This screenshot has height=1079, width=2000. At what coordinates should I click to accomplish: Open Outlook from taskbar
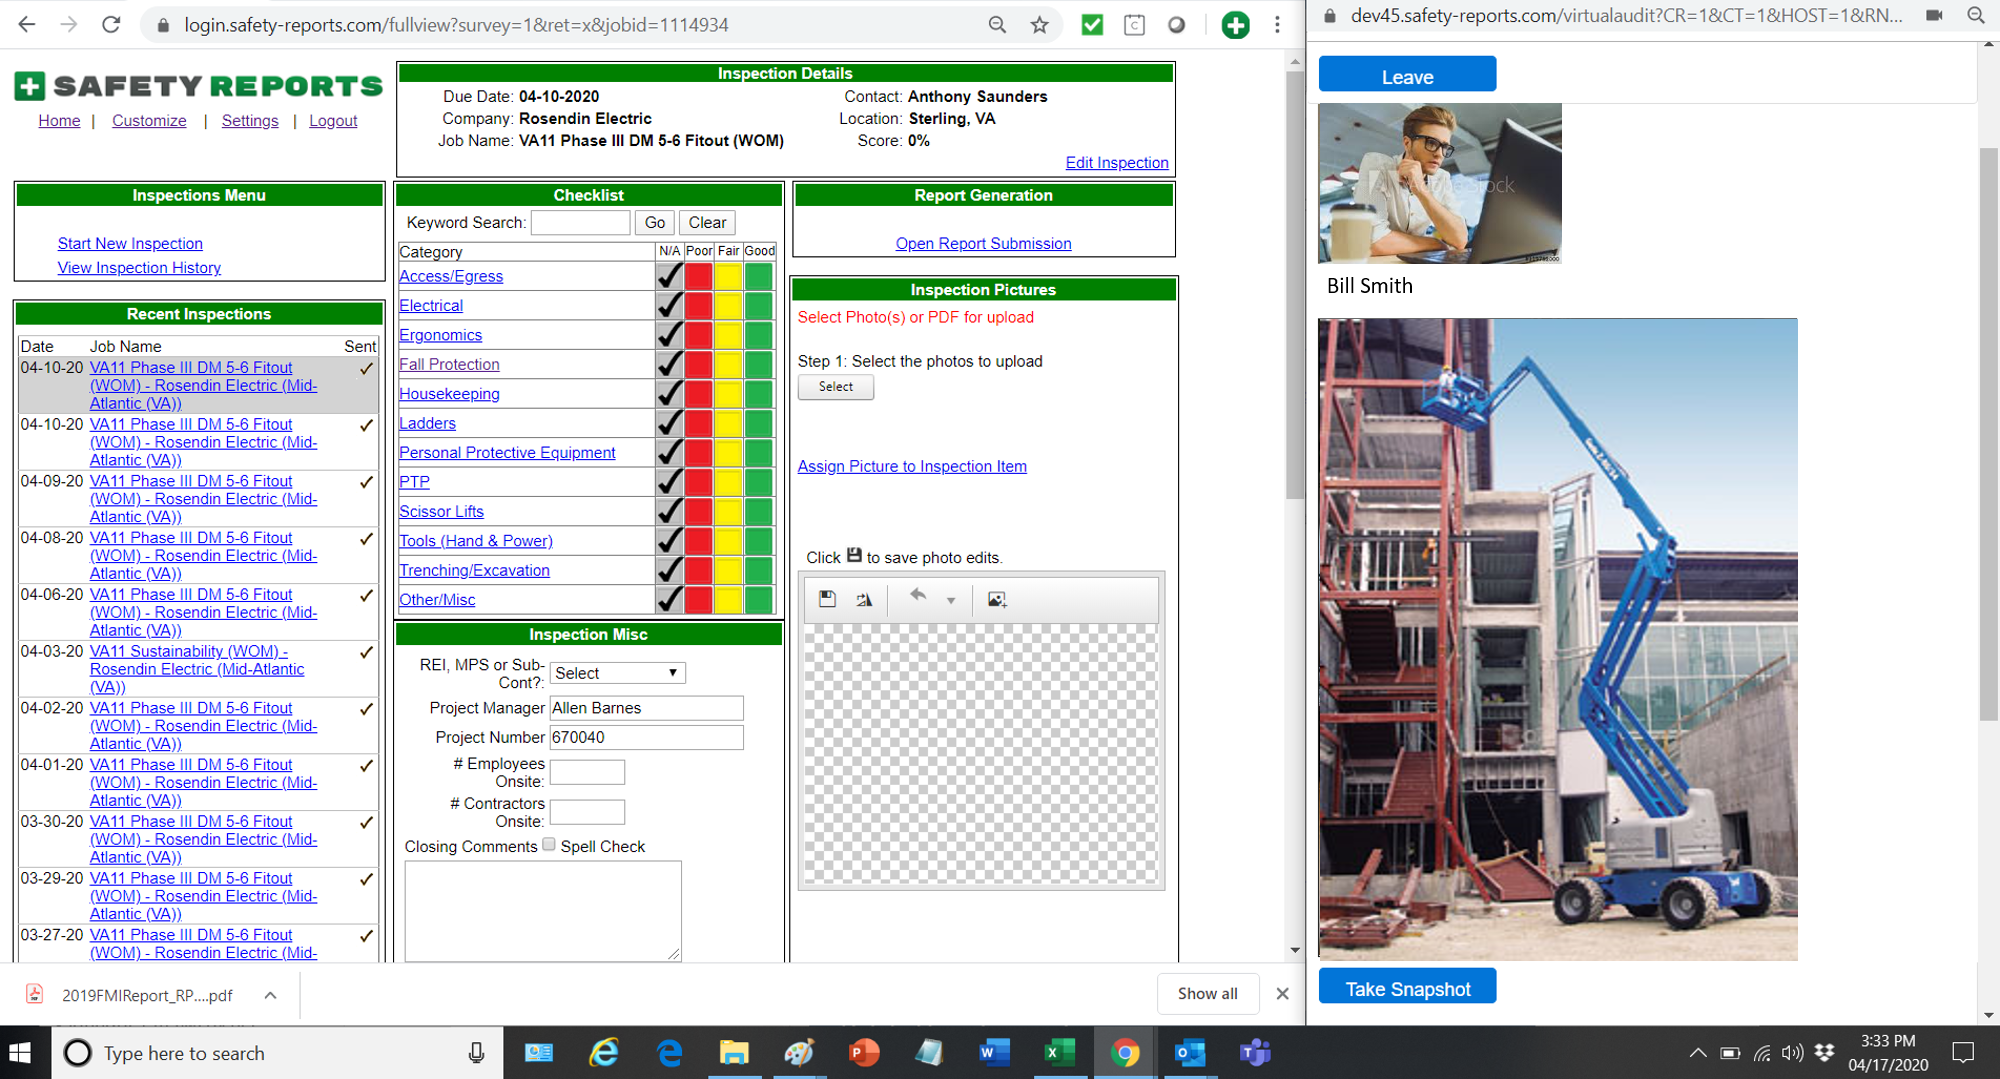point(1189,1053)
